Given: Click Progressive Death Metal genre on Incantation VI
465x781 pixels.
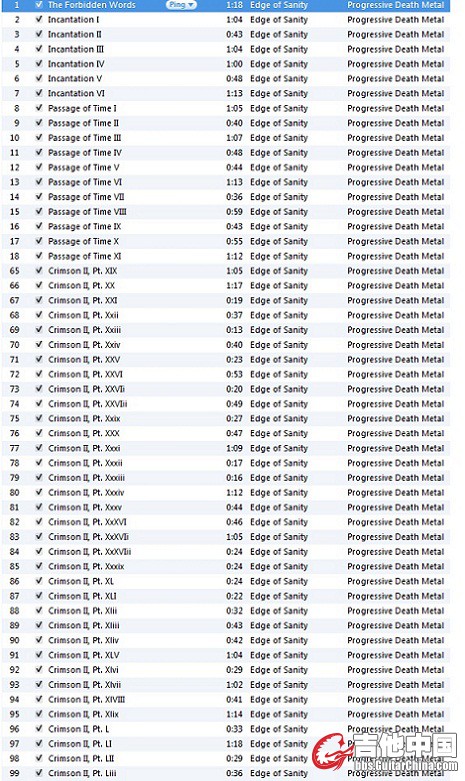Looking at the screenshot, I should [x=396, y=94].
